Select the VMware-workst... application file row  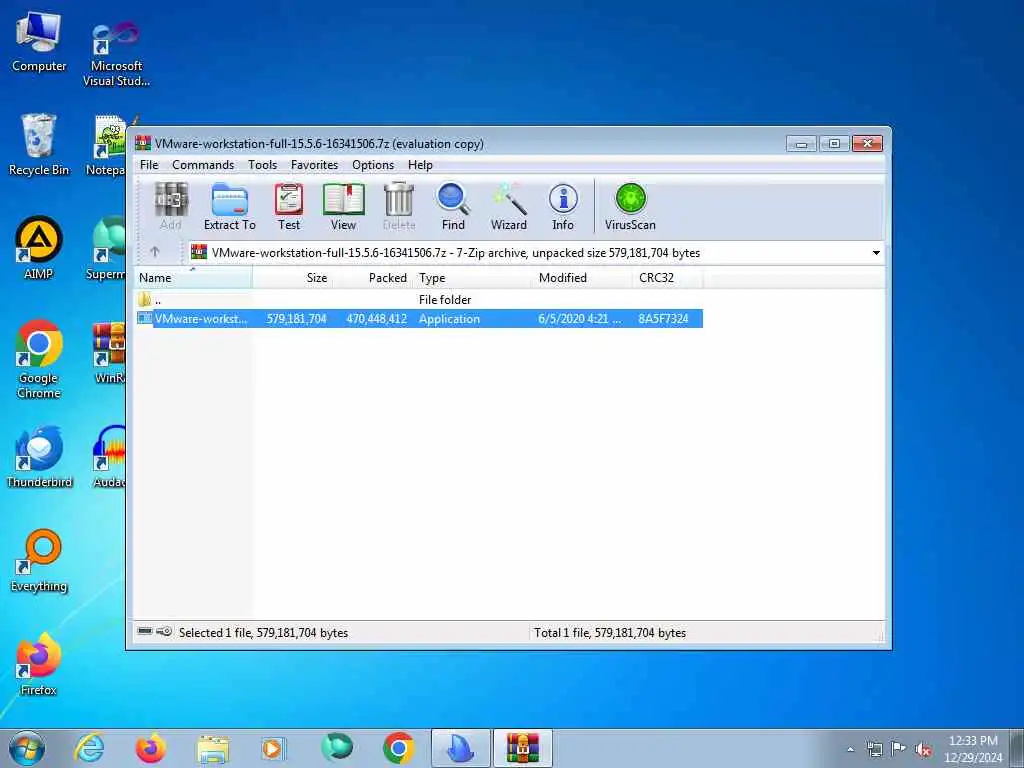coord(419,319)
